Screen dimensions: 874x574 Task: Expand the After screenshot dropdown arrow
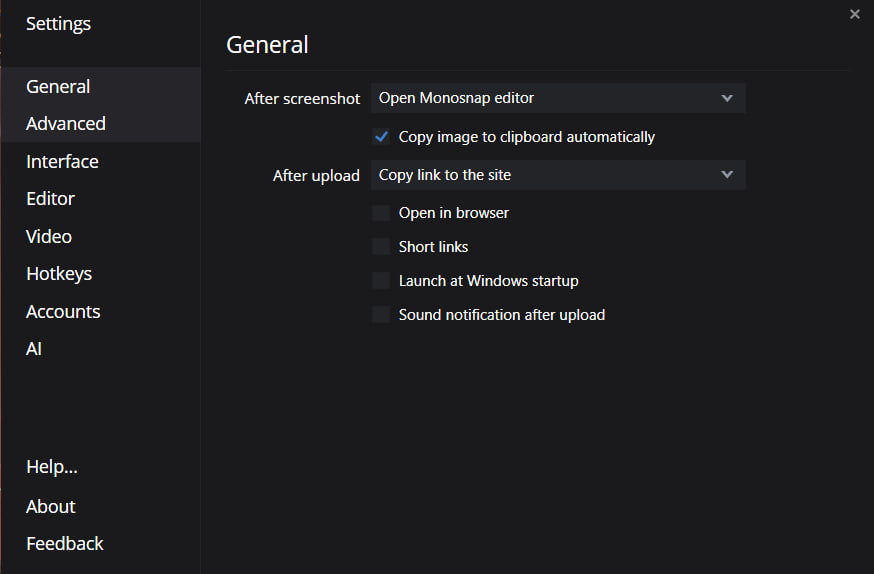coord(727,98)
